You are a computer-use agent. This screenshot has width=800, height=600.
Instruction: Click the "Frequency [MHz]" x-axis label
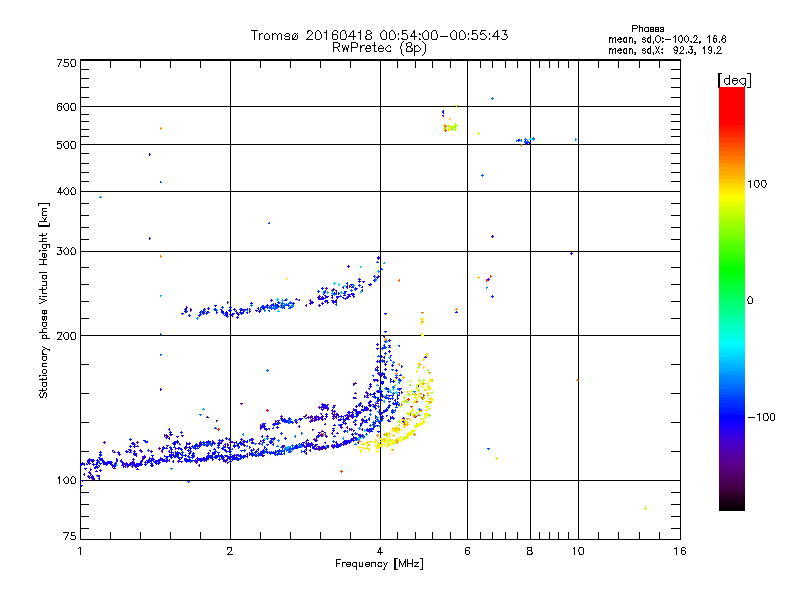coord(379,564)
